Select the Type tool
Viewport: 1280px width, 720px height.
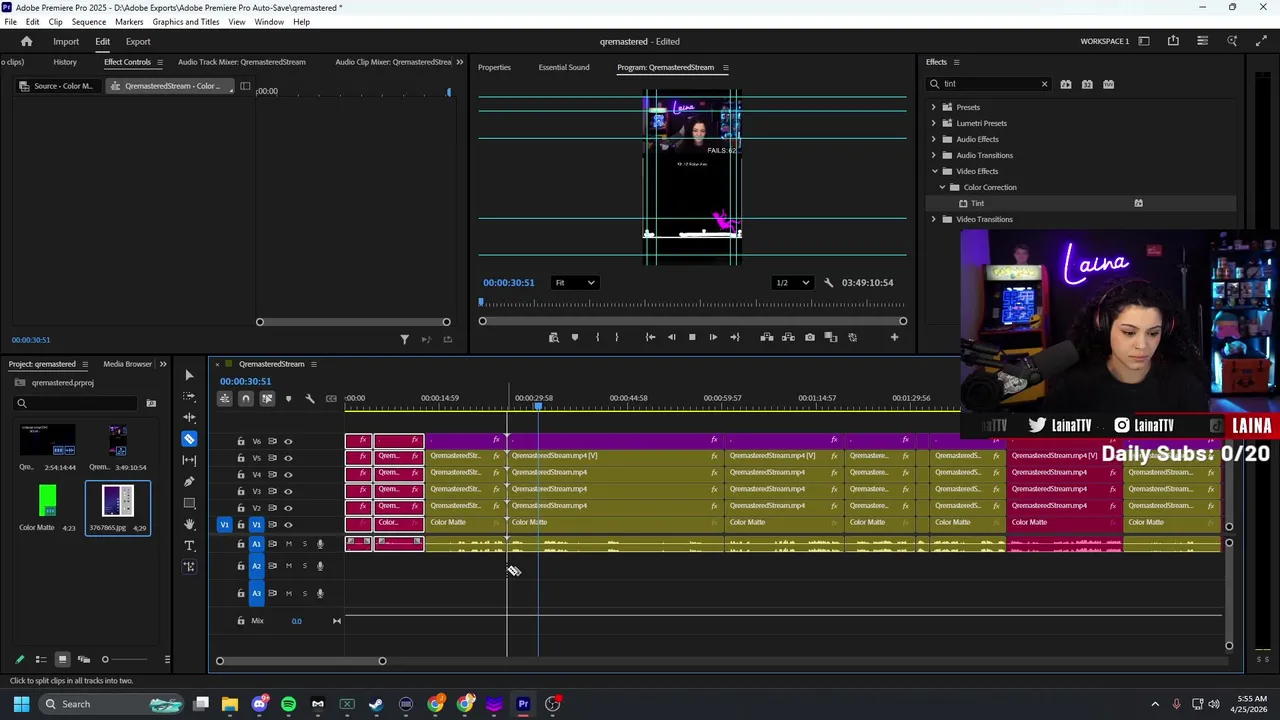[189, 545]
